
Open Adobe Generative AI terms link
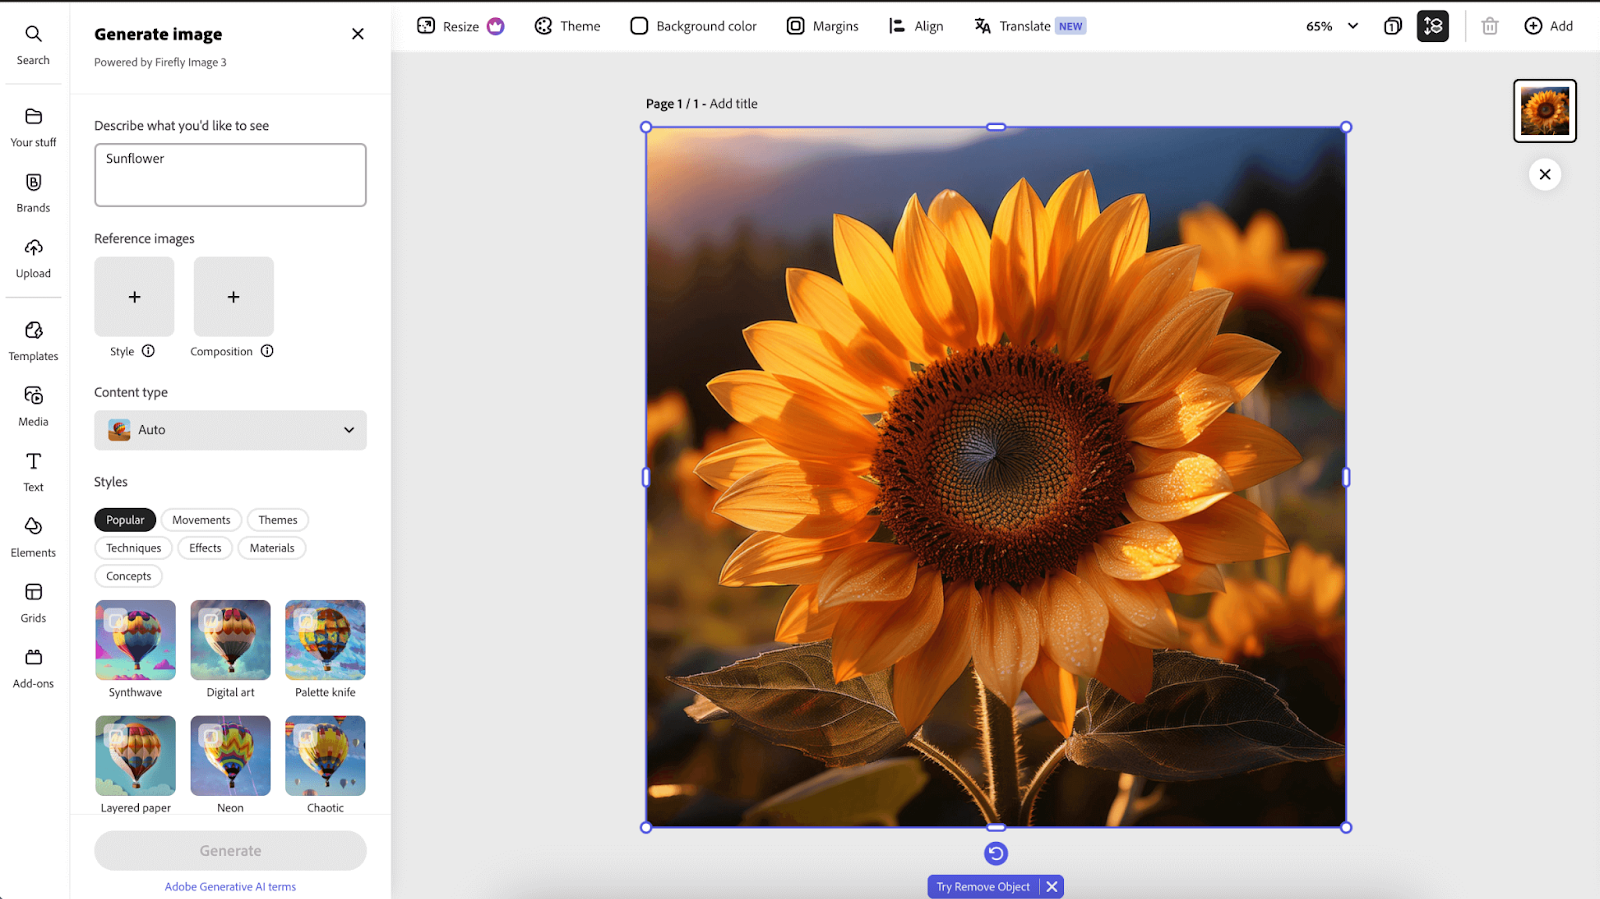point(230,887)
